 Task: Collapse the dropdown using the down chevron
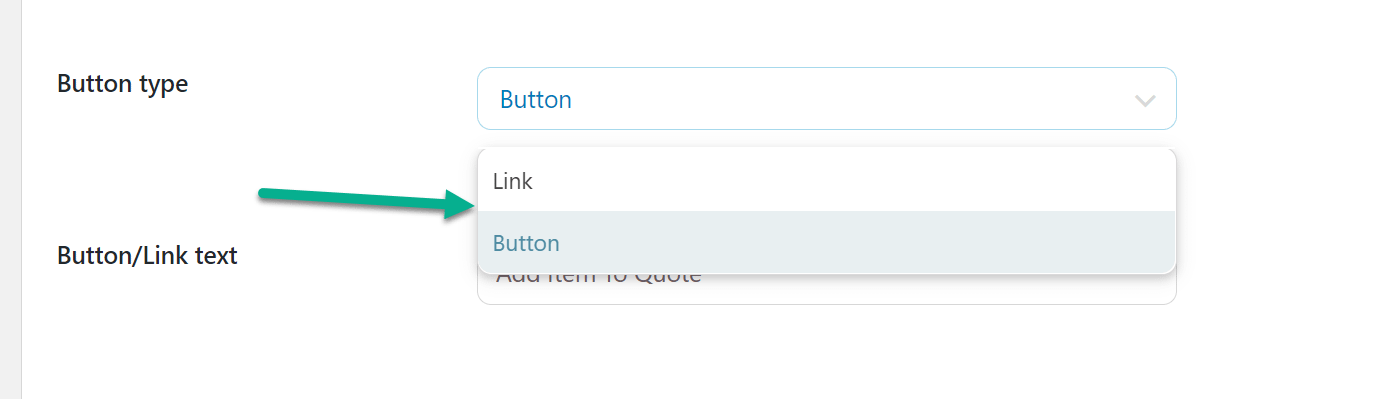tap(1145, 100)
